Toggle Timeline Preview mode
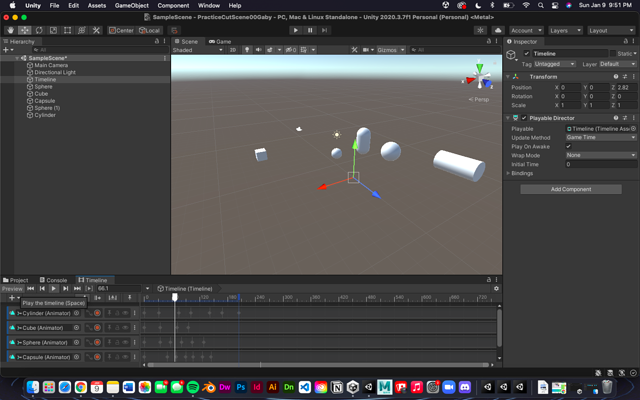Viewport: 640px width, 400px height. pos(12,289)
